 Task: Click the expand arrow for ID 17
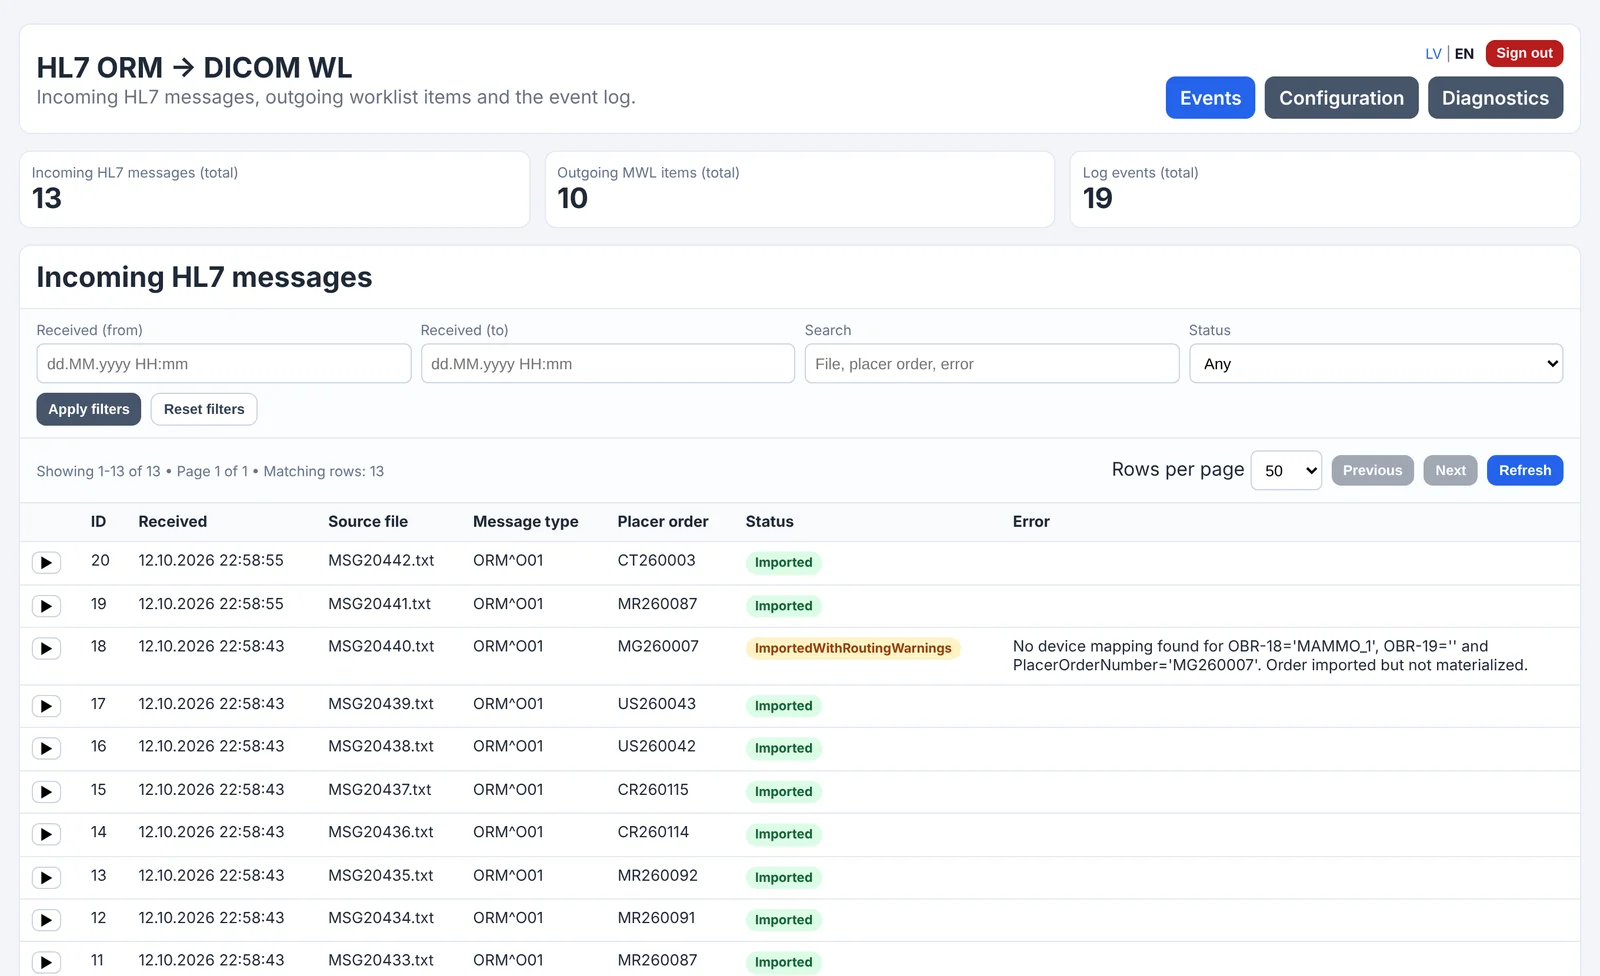(x=46, y=706)
